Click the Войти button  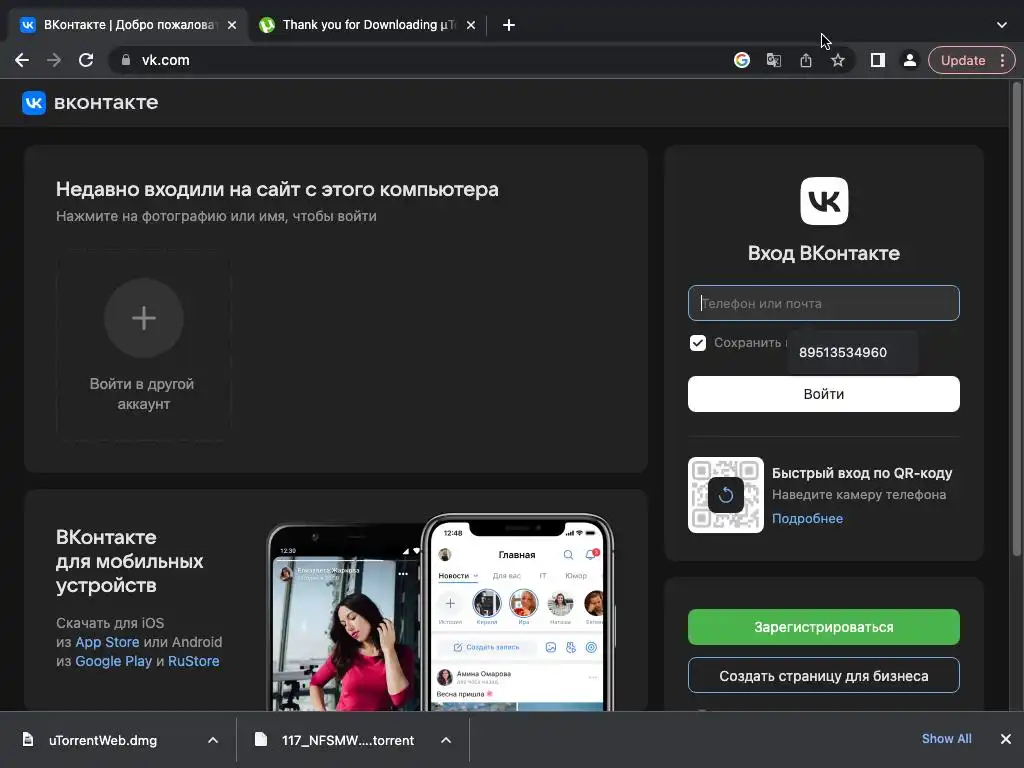click(824, 394)
